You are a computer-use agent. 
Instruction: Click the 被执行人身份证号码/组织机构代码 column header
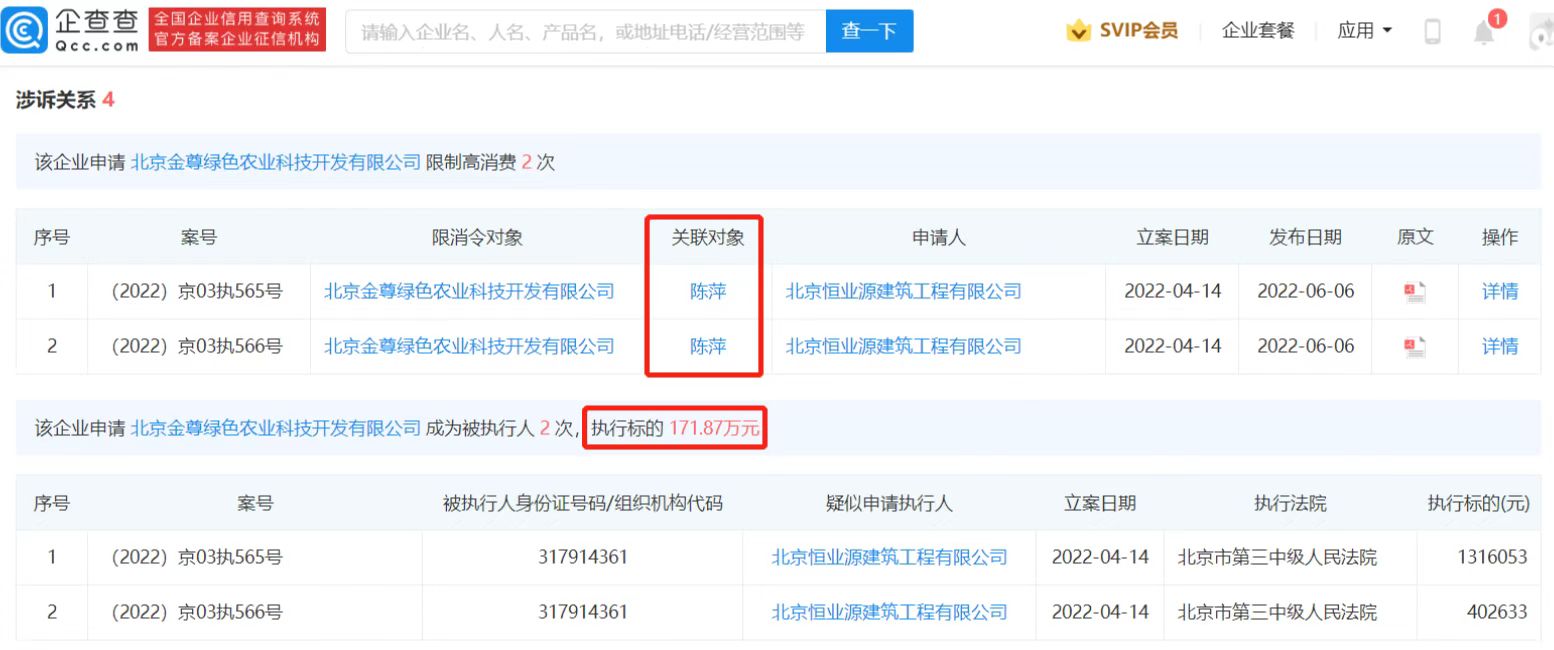(x=582, y=503)
